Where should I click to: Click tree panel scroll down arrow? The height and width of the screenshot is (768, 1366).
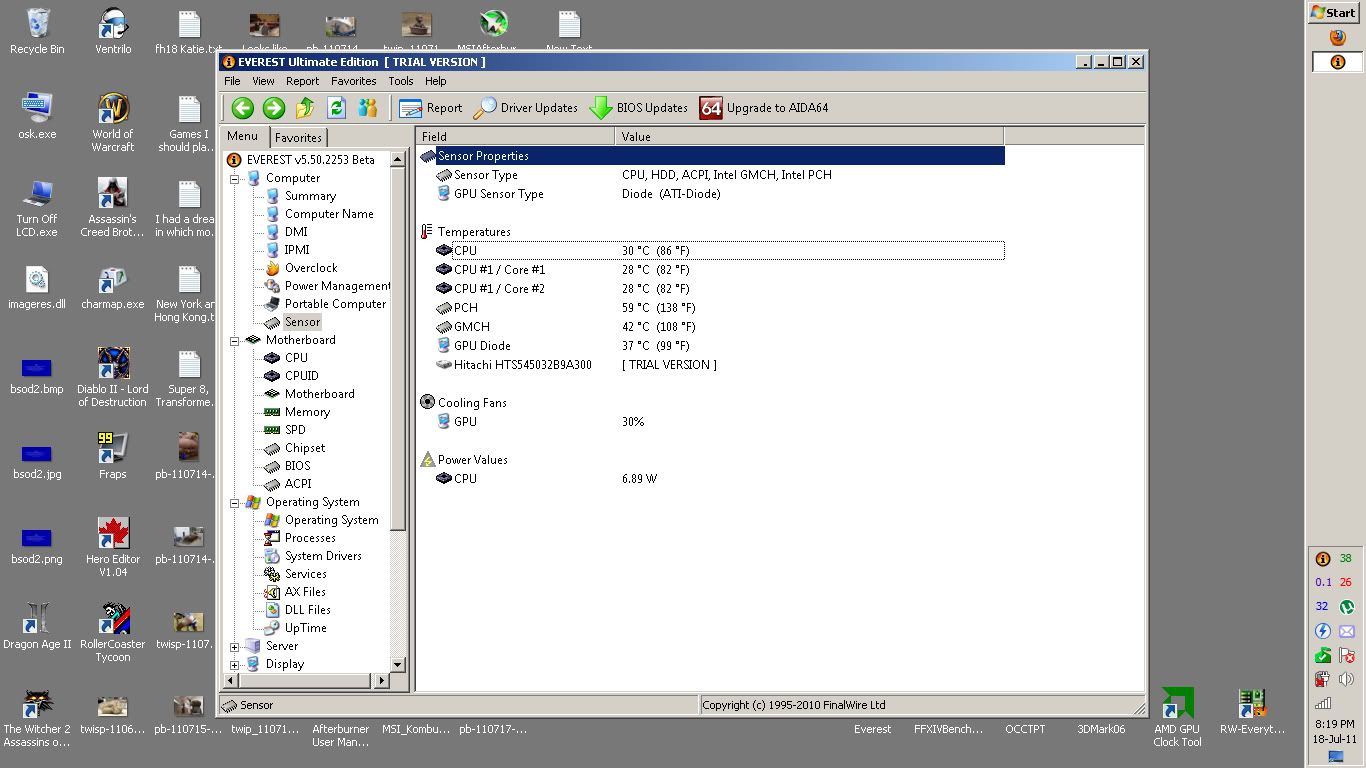point(397,664)
